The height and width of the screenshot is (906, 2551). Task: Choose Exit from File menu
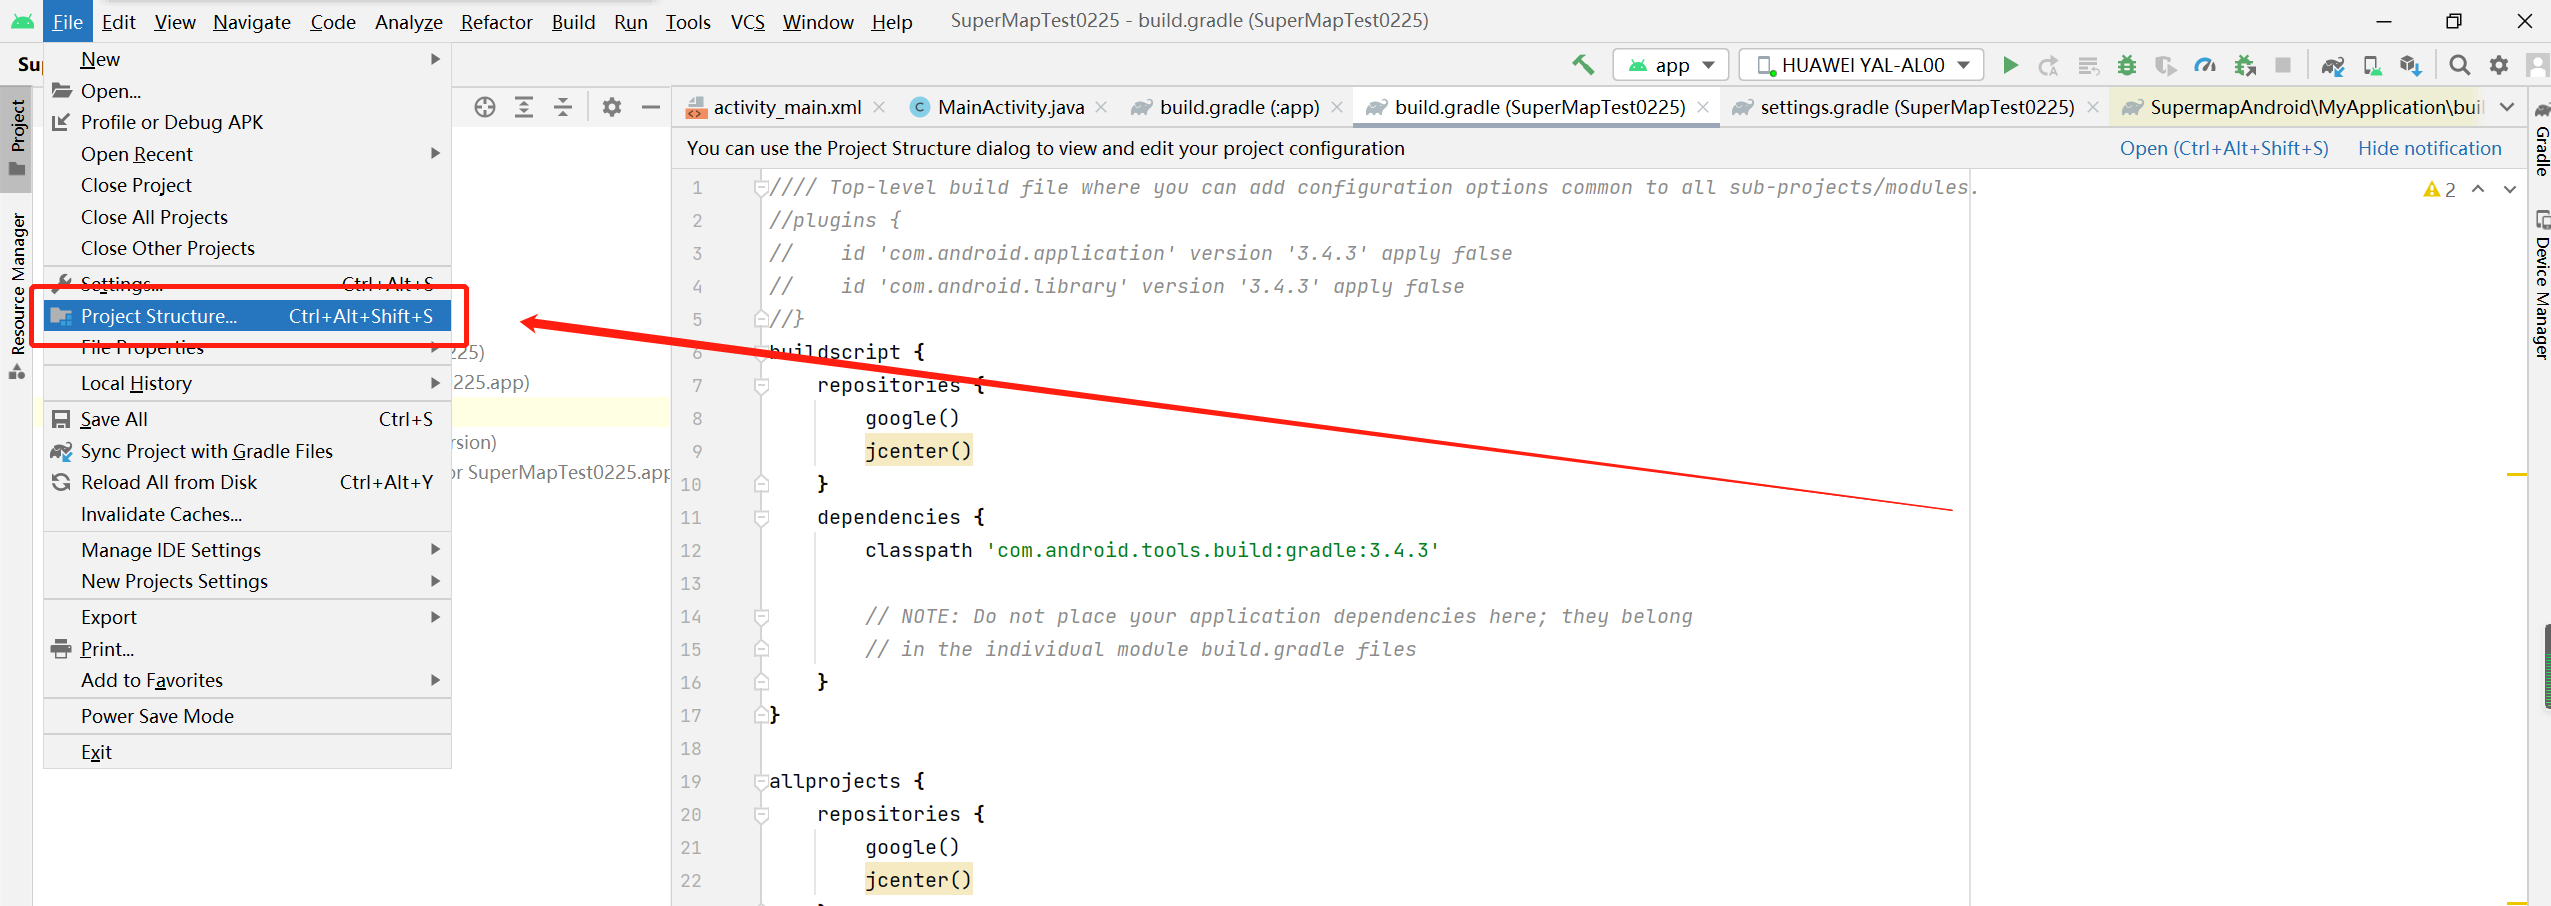click(x=247, y=752)
